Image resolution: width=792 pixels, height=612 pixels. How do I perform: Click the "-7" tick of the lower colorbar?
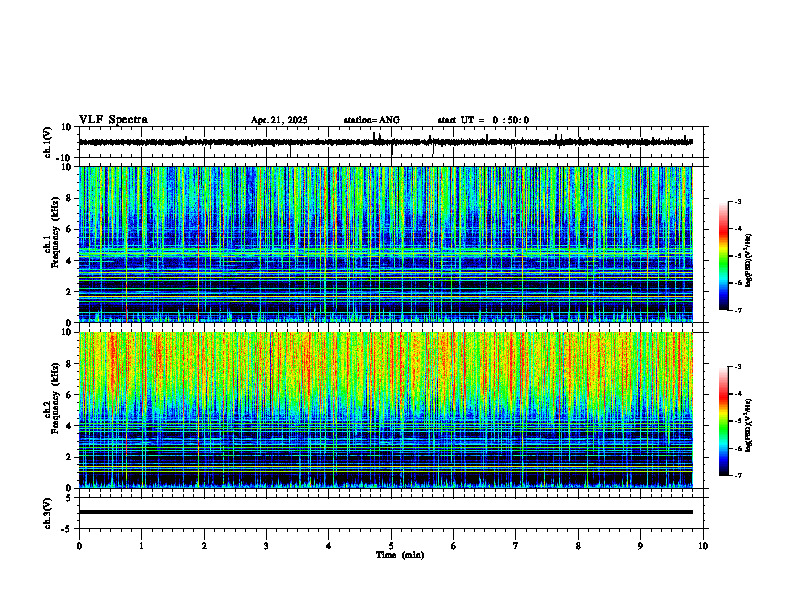[737, 476]
